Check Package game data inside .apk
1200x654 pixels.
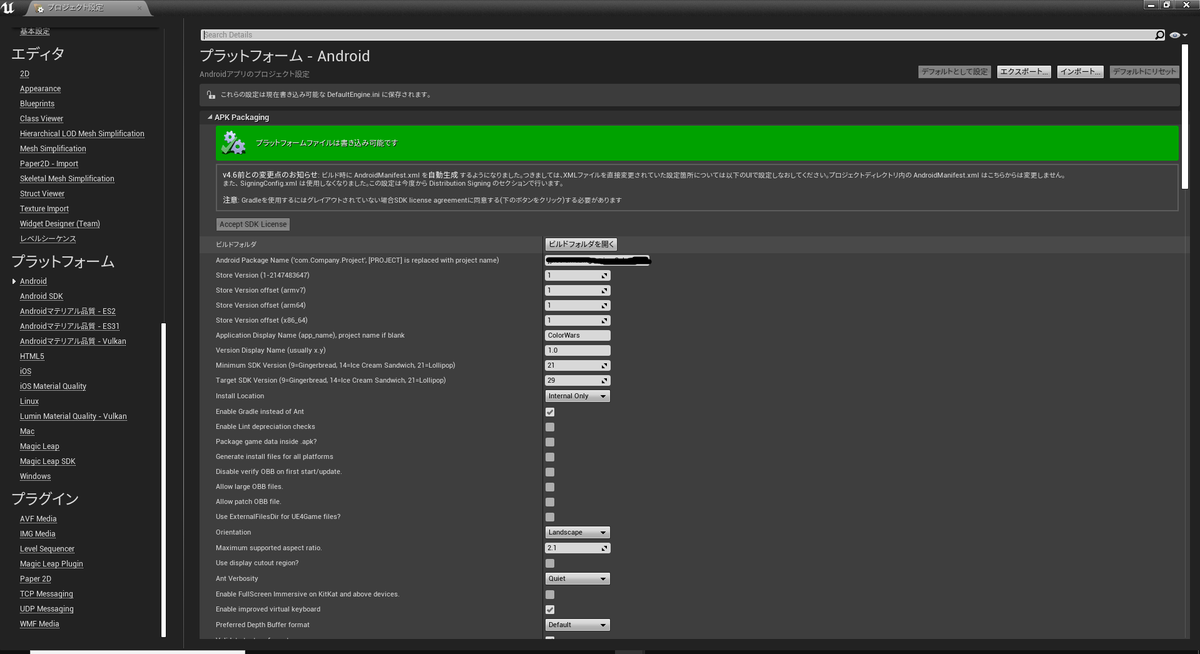pyautogui.click(x=550, y=442)
